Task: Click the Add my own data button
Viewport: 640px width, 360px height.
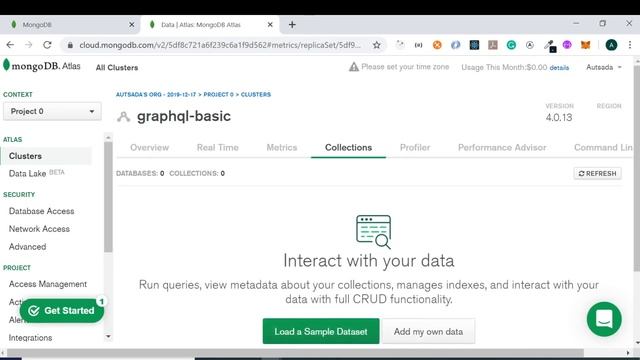Action: (428, 331)
